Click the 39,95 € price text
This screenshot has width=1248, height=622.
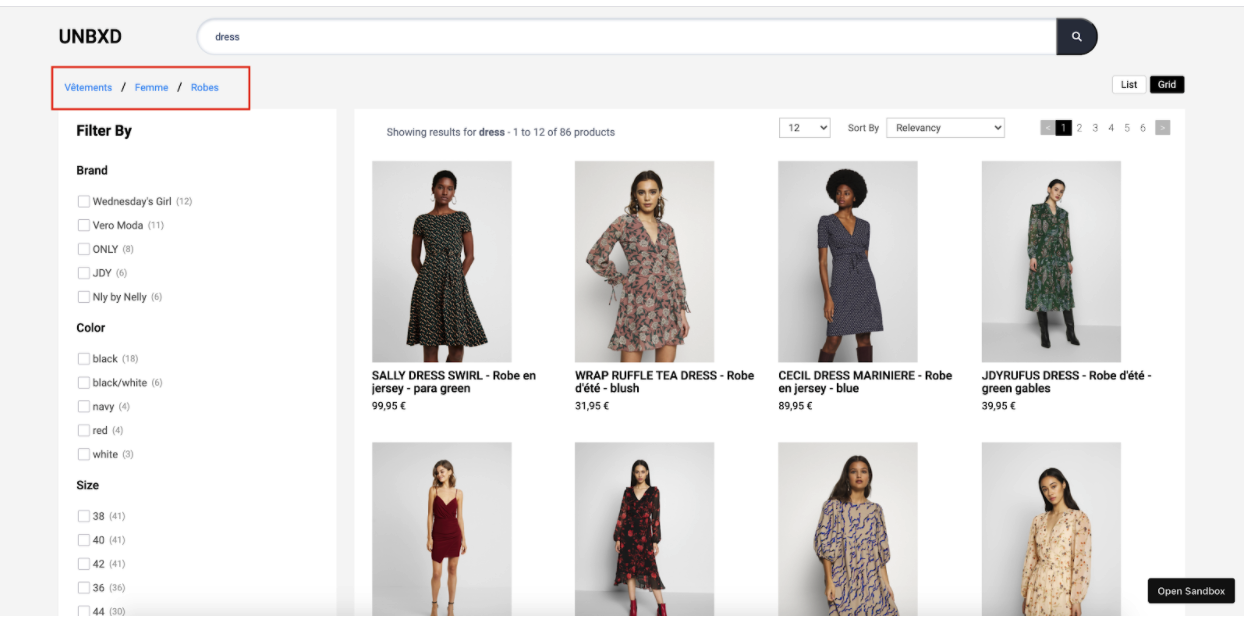coord(999,406)
